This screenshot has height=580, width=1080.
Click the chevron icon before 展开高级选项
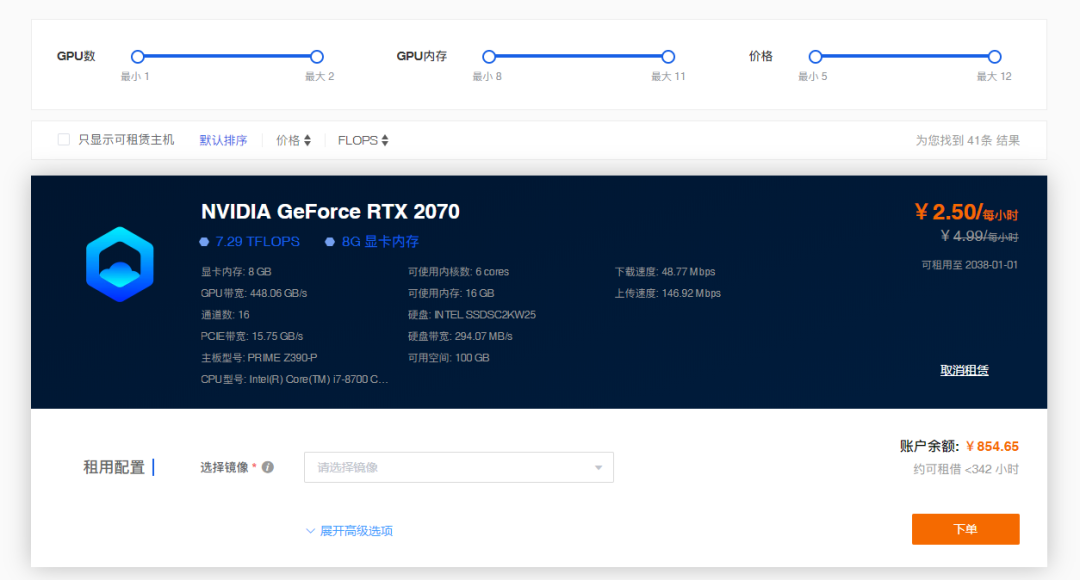coord(310,530)
